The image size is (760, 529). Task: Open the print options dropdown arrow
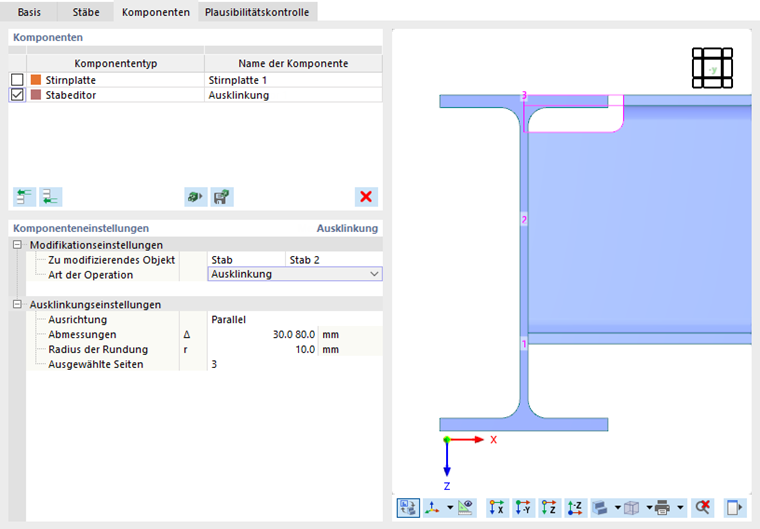click(680, 508)
